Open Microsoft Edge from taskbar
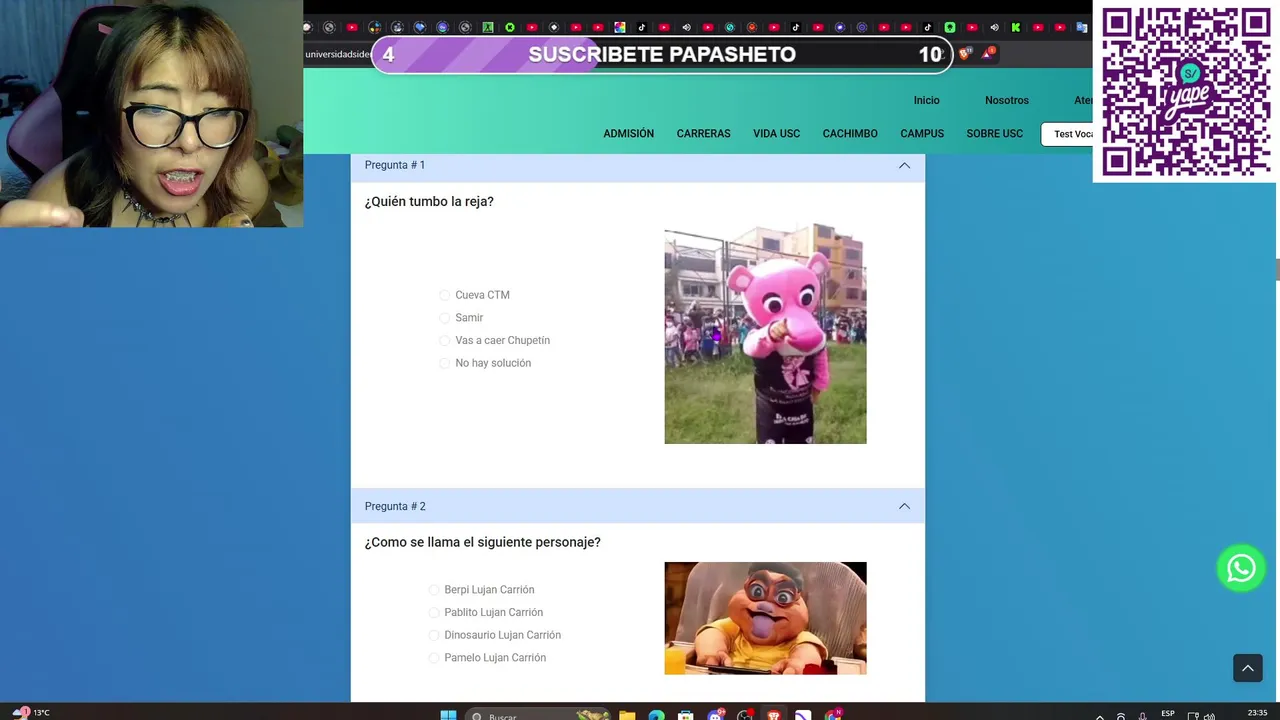This screenshot has height=720, width=1280. tap(656, 715)
